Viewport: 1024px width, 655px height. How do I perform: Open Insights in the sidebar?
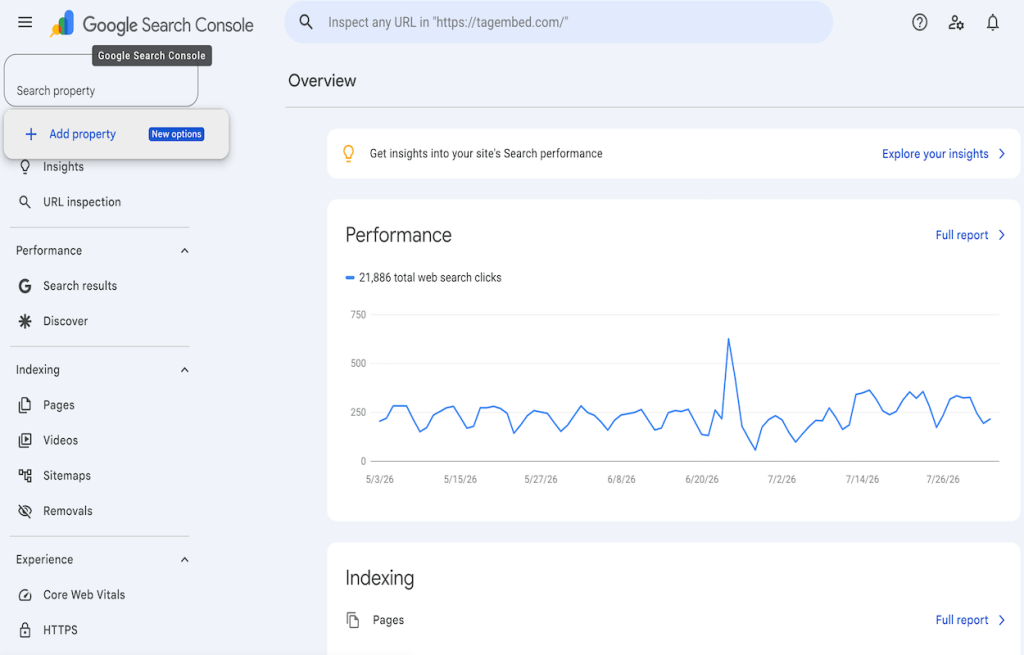click(x=63, y=167)
